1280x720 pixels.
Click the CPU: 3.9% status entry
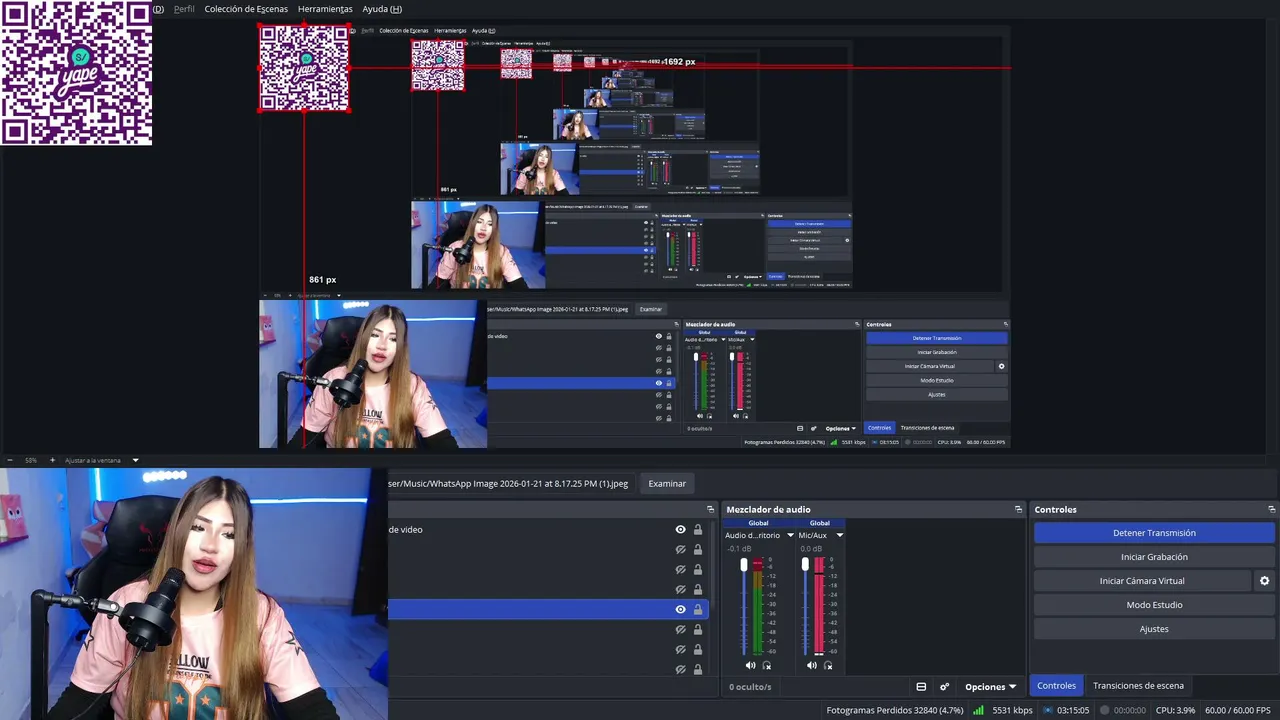click(1175, 710)
